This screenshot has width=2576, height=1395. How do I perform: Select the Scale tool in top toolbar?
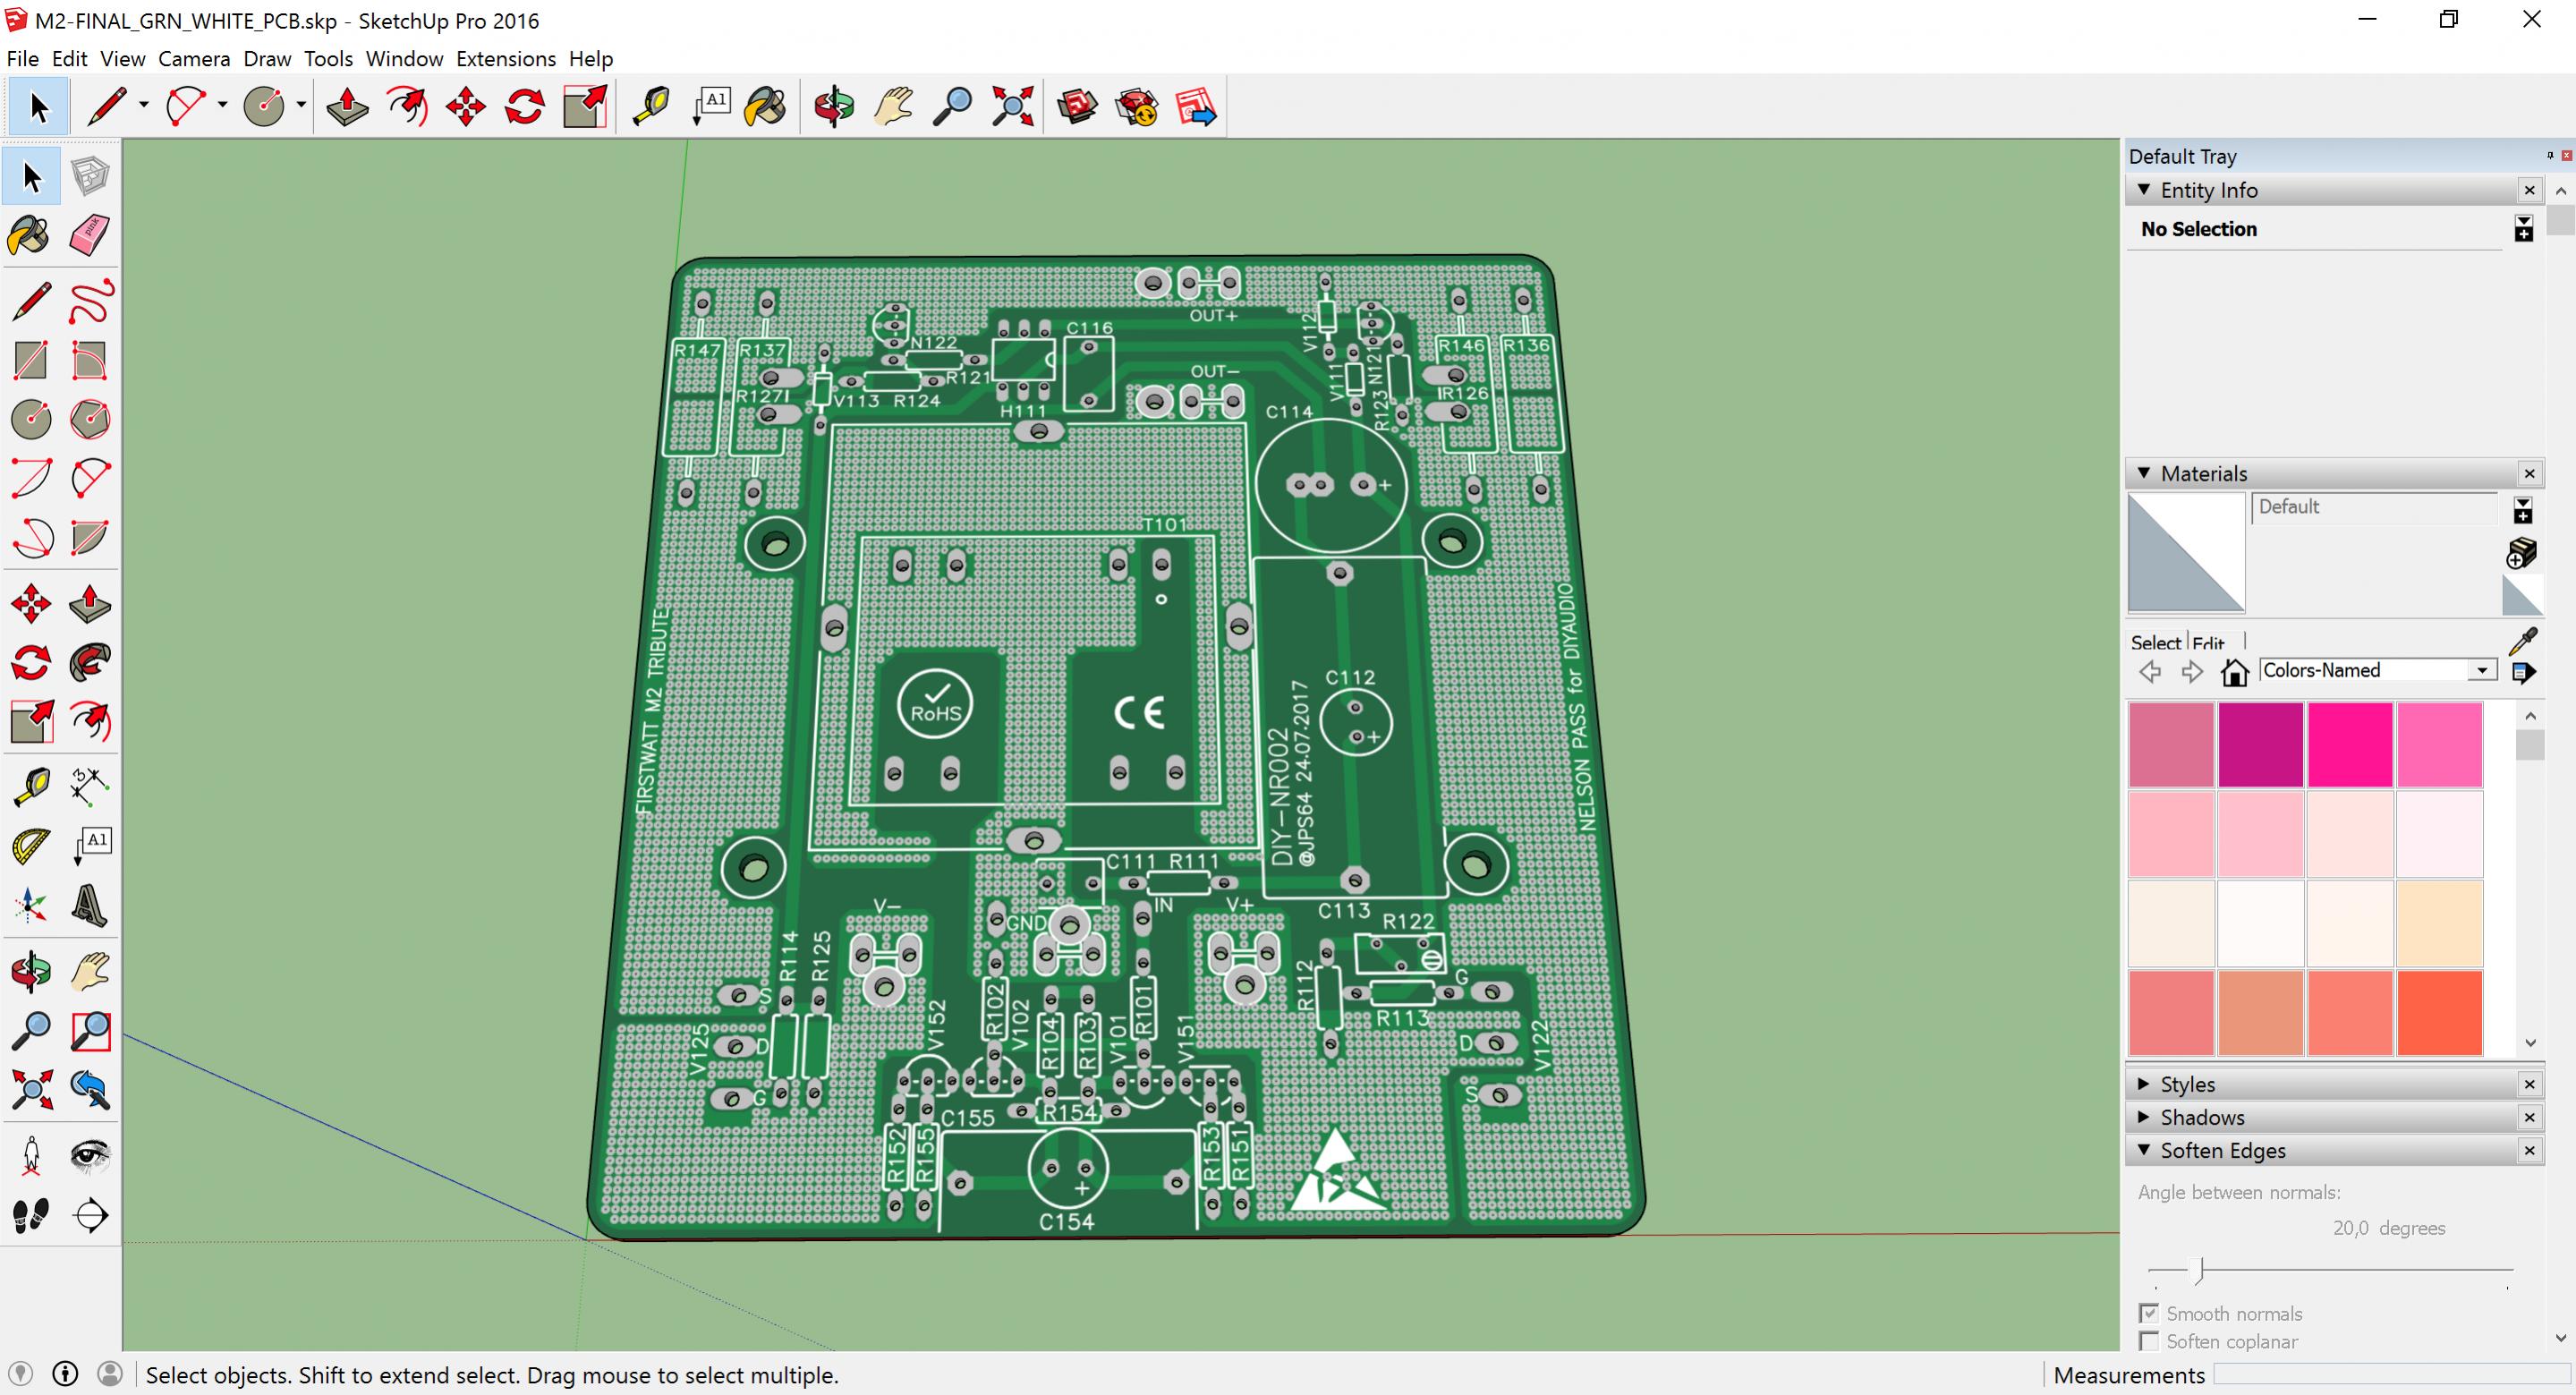585,106
